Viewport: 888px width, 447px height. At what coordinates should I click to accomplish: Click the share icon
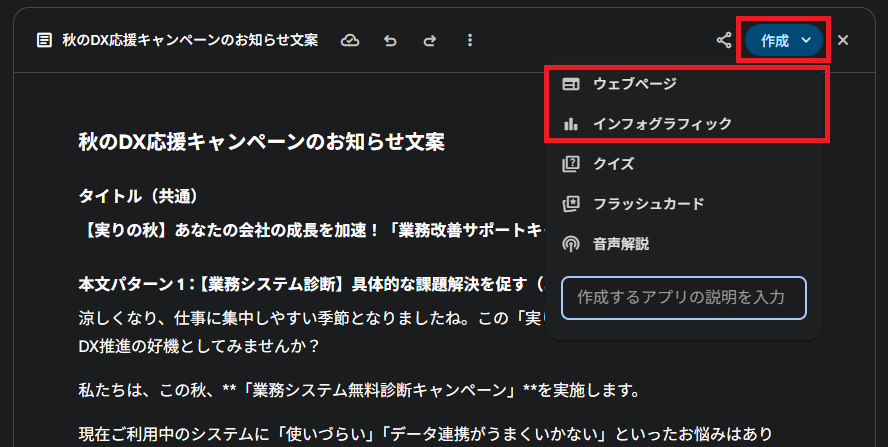click(x=724, y=41)
